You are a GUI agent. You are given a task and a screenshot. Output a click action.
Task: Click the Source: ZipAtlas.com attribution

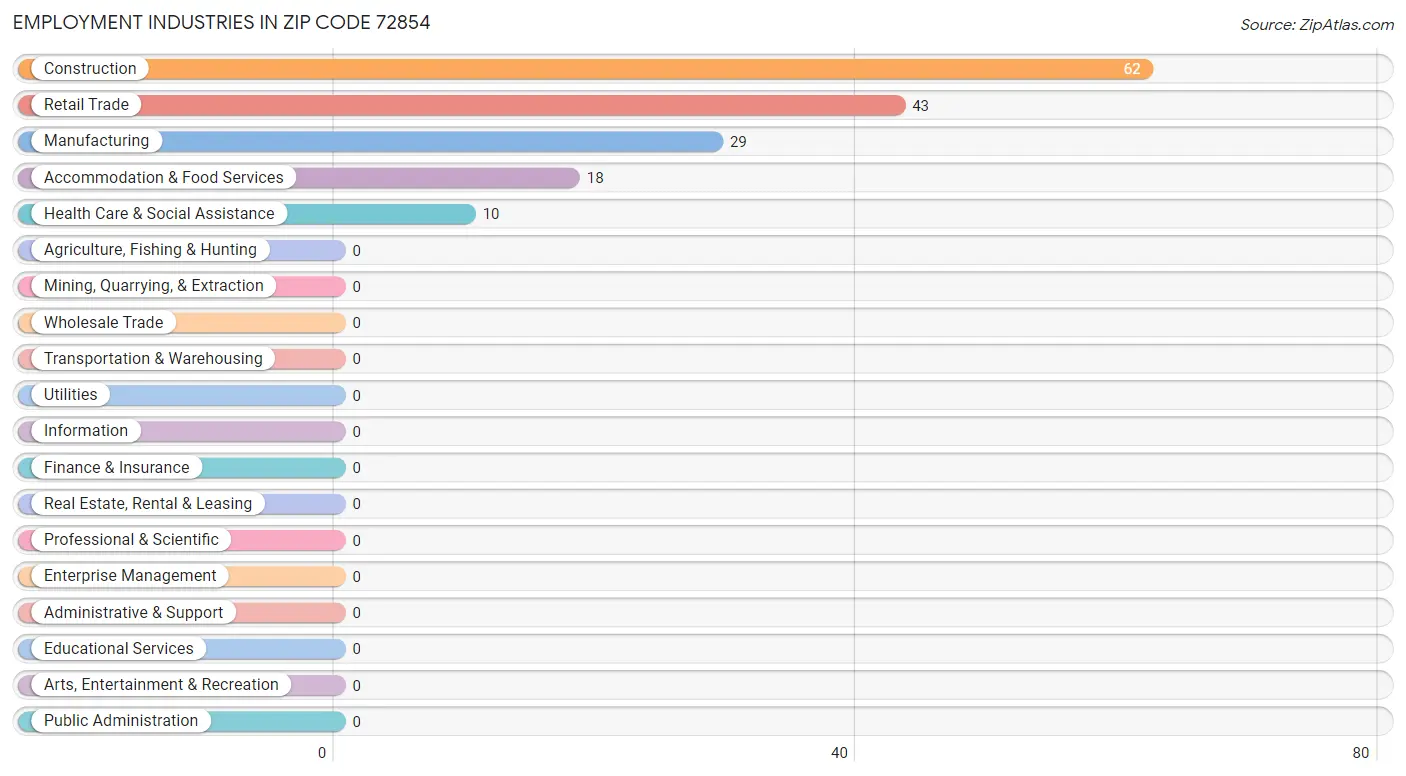coord(1317,25)
